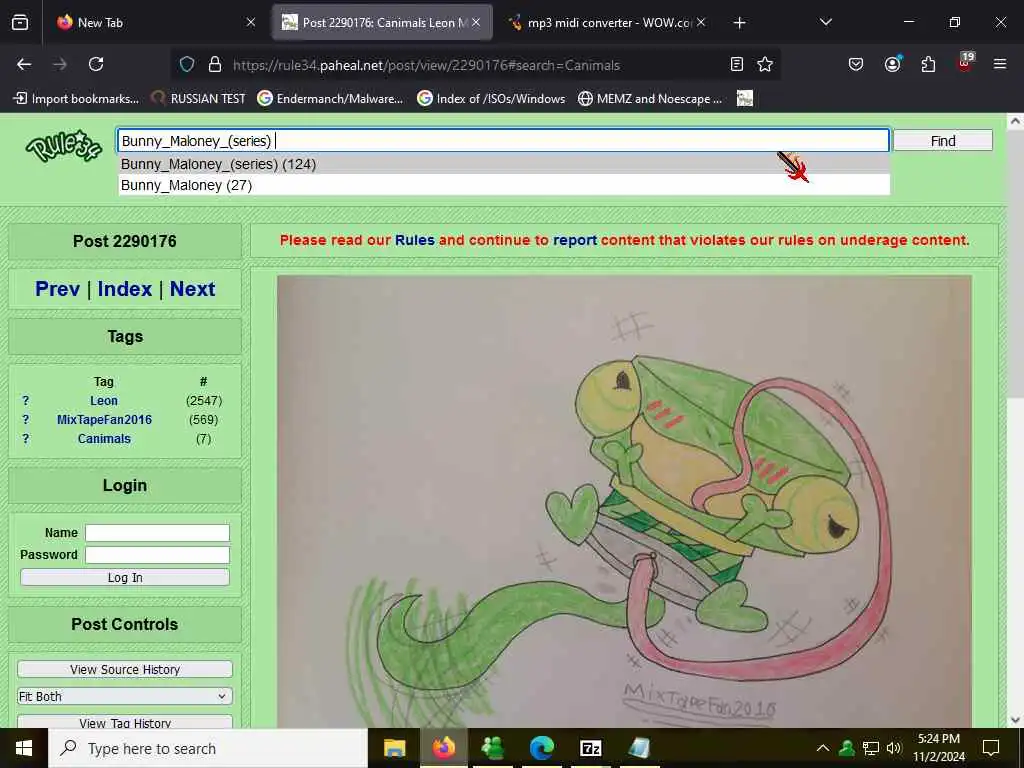Open the Canimals tag
Screen dimensions: 1024x768
(x=104, y=438)
